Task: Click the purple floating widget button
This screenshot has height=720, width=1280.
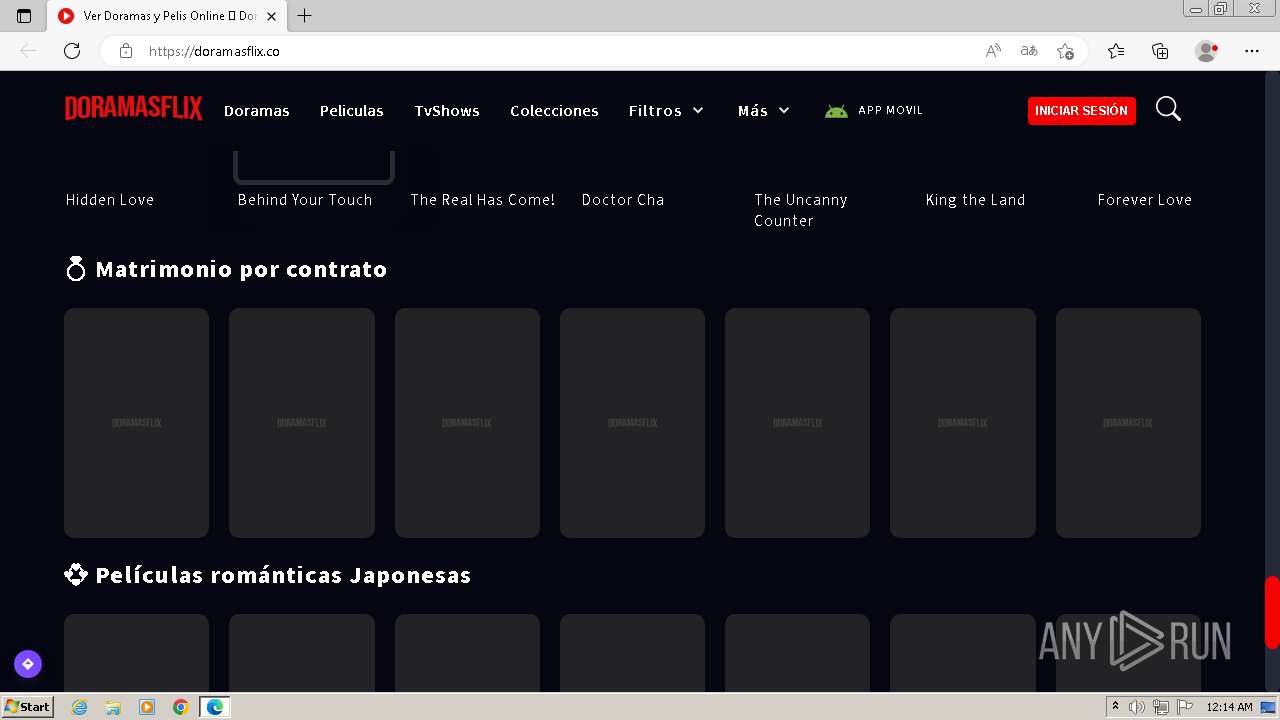Action: (x=28, y=663)
